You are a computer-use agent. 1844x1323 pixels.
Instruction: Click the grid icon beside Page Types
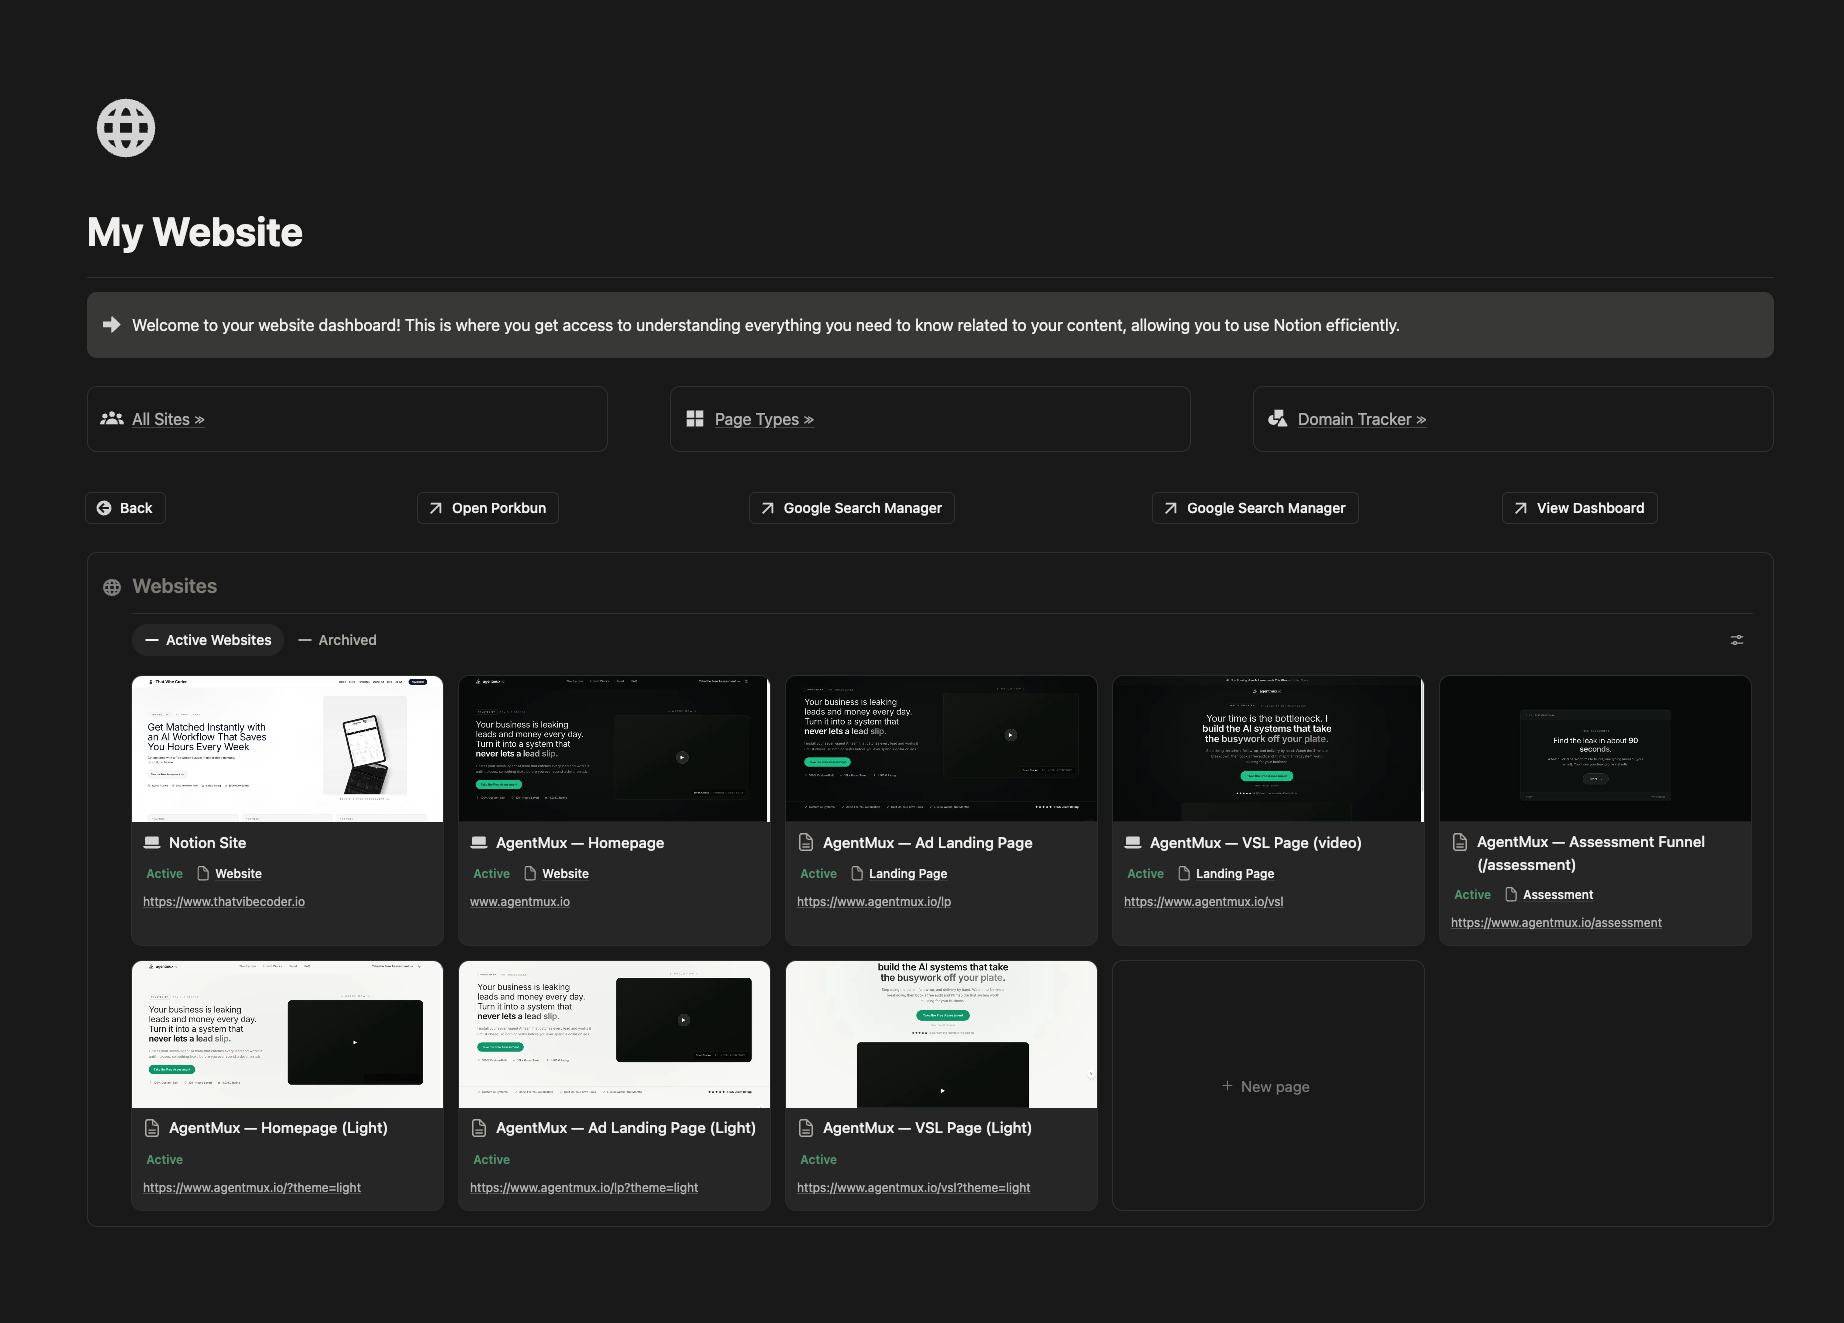click(x=695, y=418)
